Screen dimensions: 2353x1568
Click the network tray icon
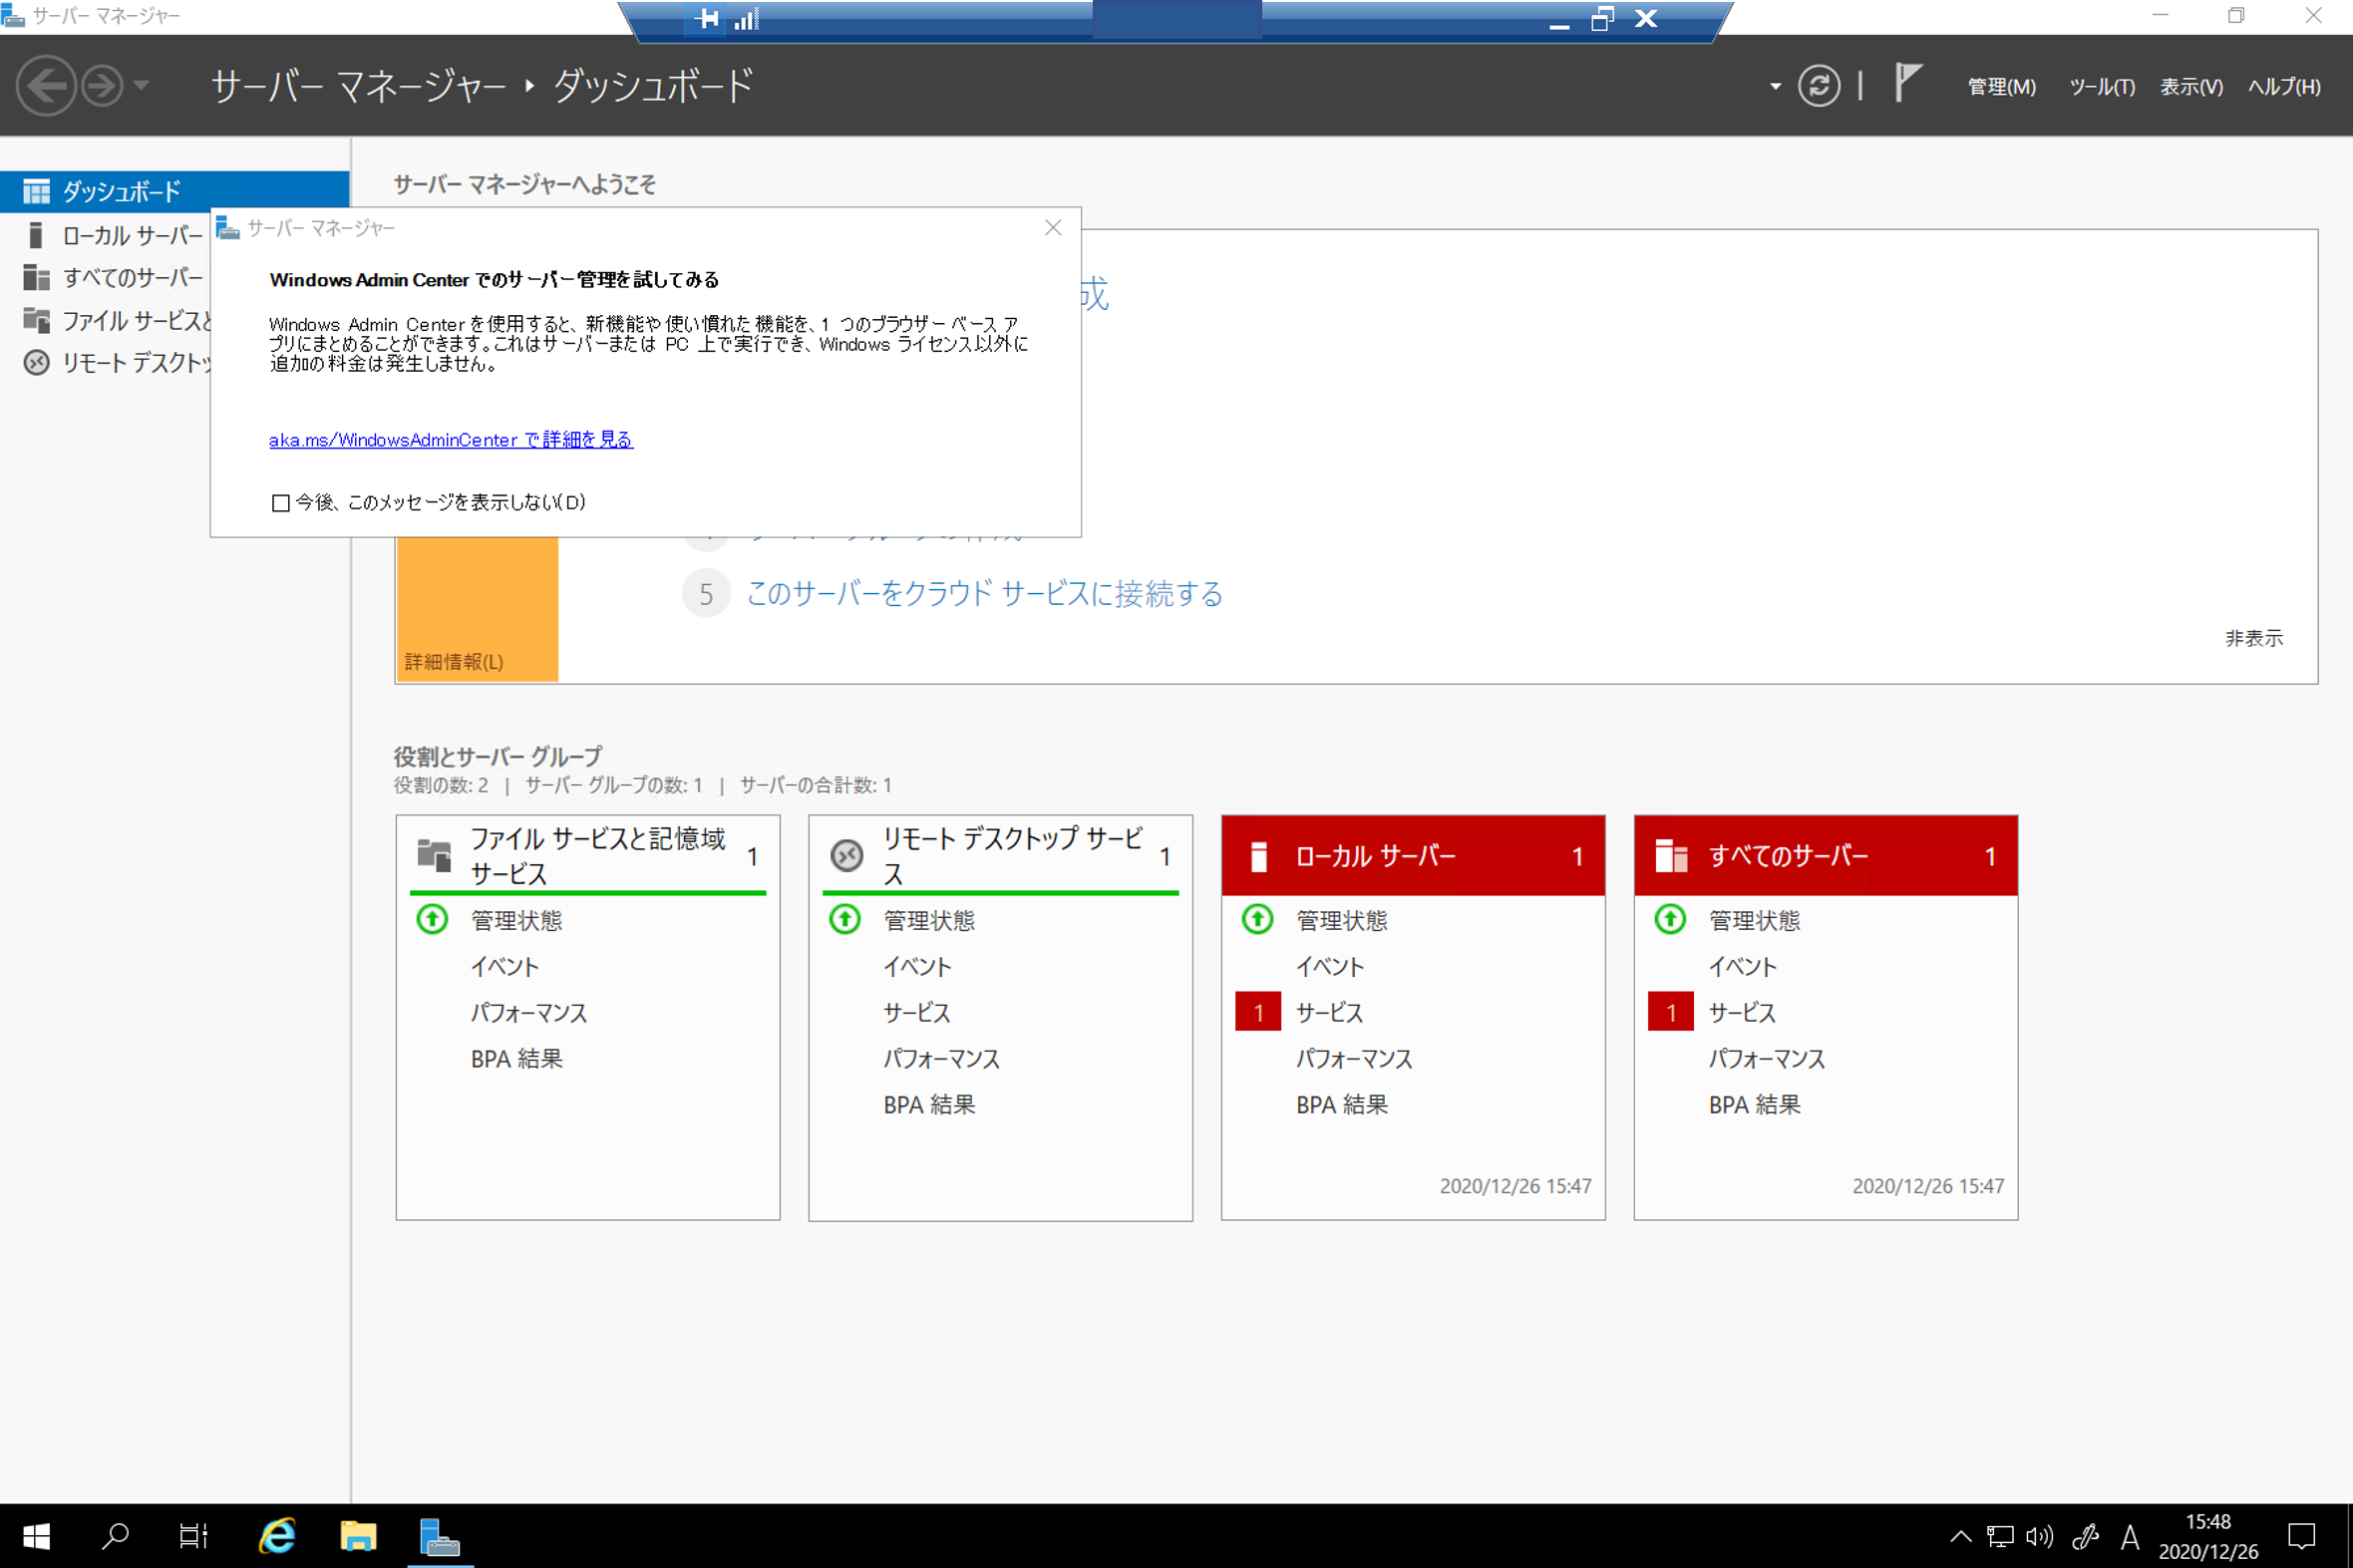(x=2001, y=1536)
